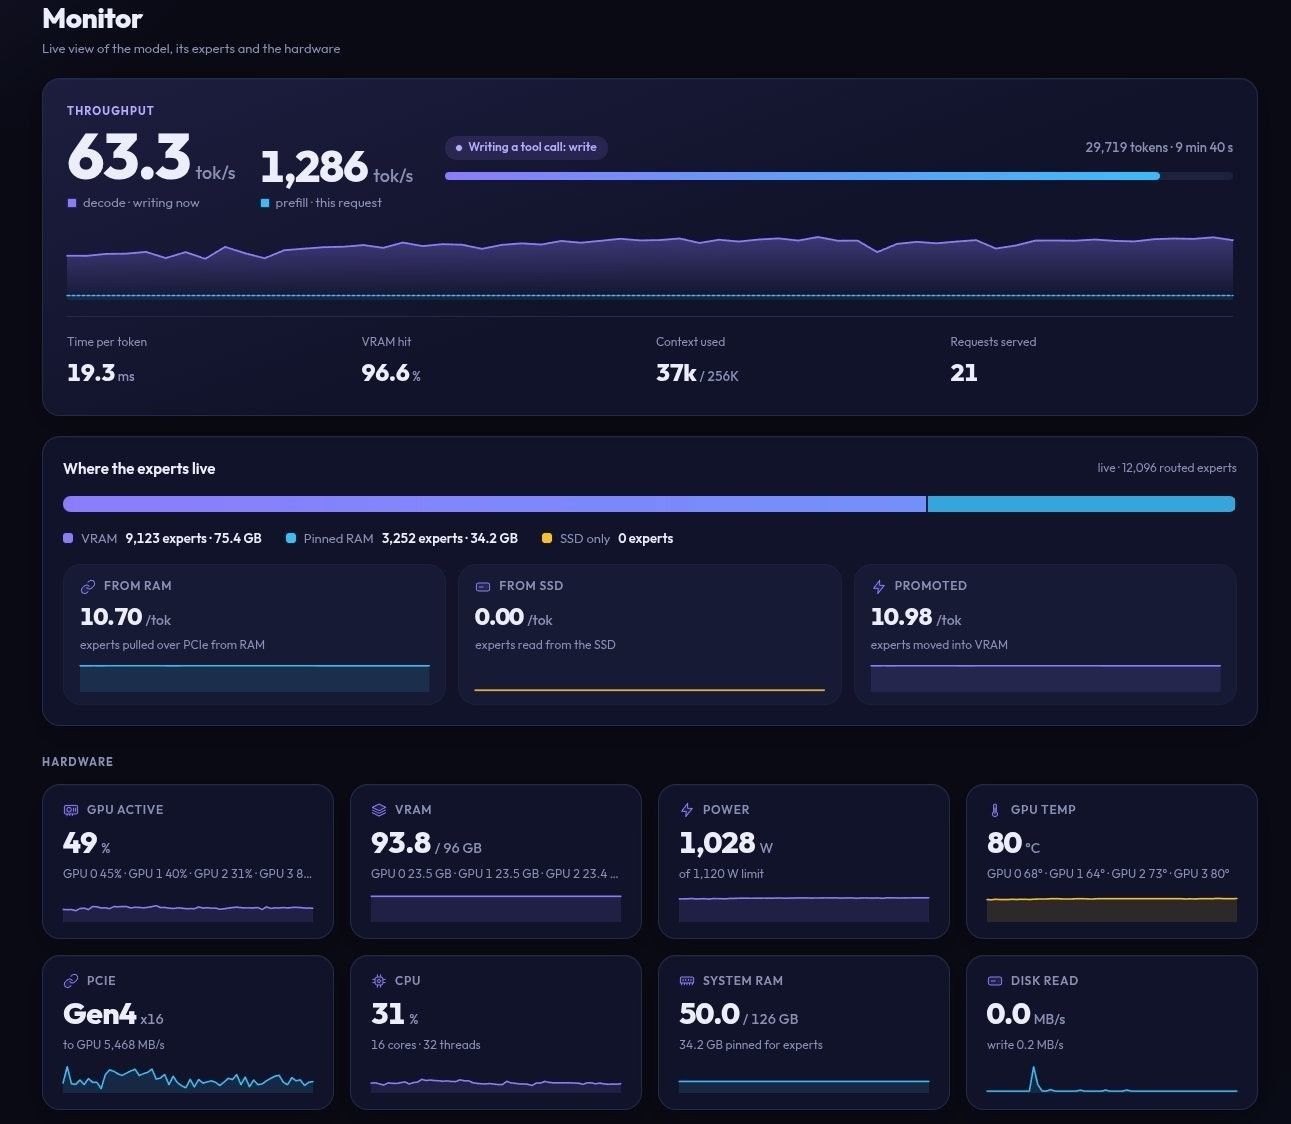
Task: Click the '63.3' decode throughput value
Action: tap(129, 157)
